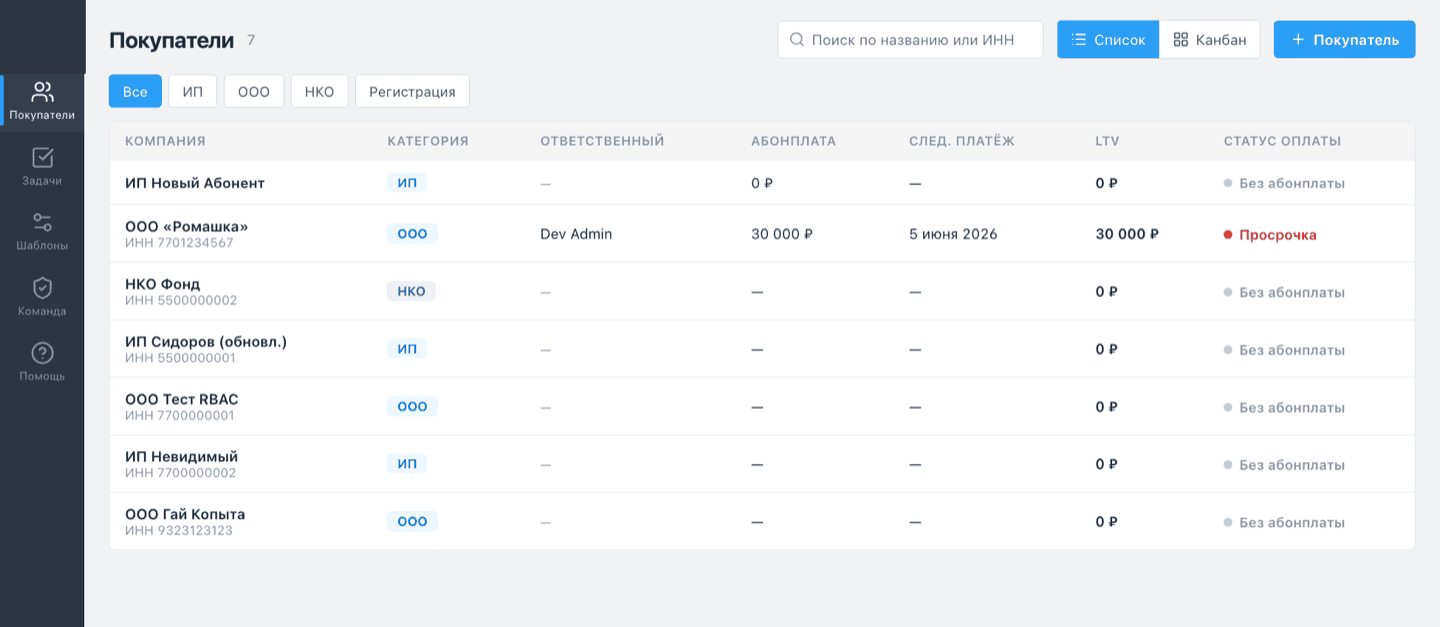Filter list by ООО tab
This screenshot has height=627, width=1440.
click(x=254, y=91)
